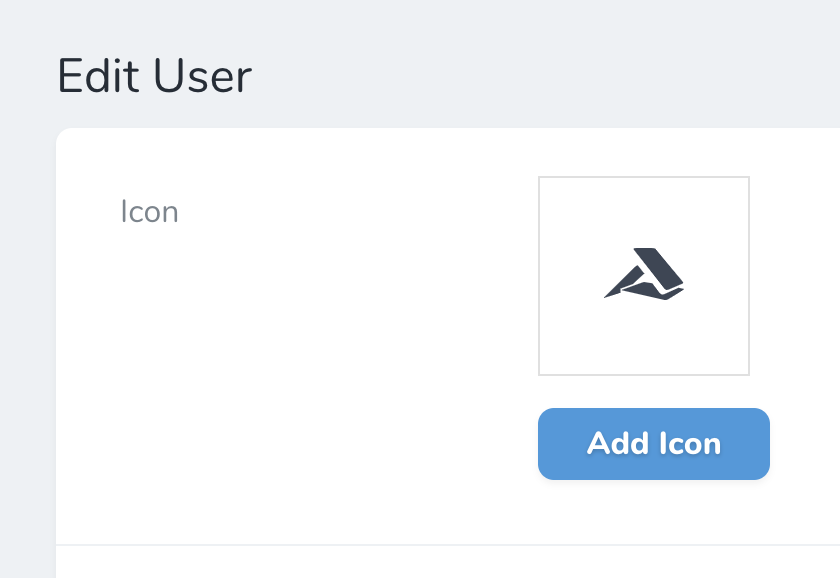Select the dark logo glyph in the preview
The height and width of the screenshot is (578, 840).
tap(645, 274)
